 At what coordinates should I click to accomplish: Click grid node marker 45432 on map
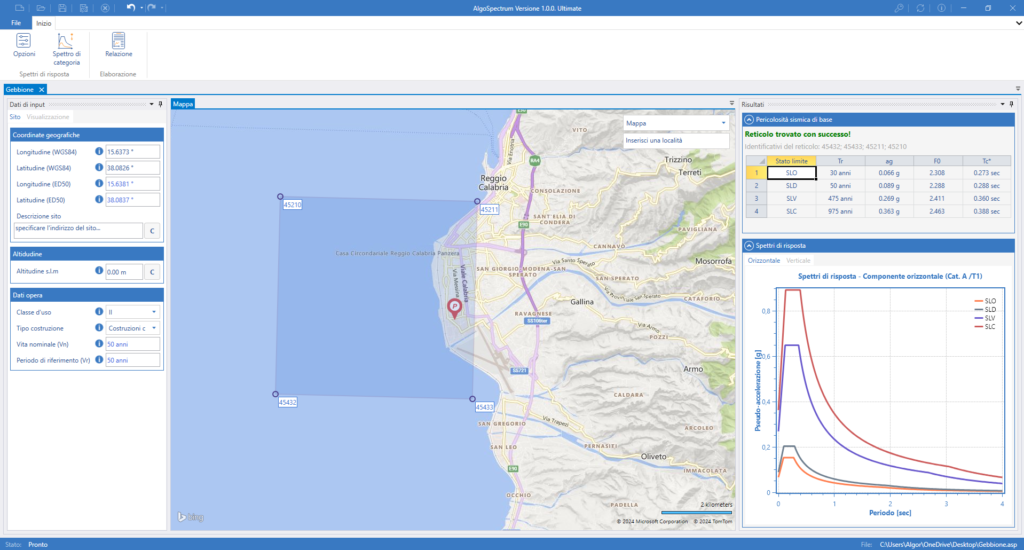[x=276, y=394]
